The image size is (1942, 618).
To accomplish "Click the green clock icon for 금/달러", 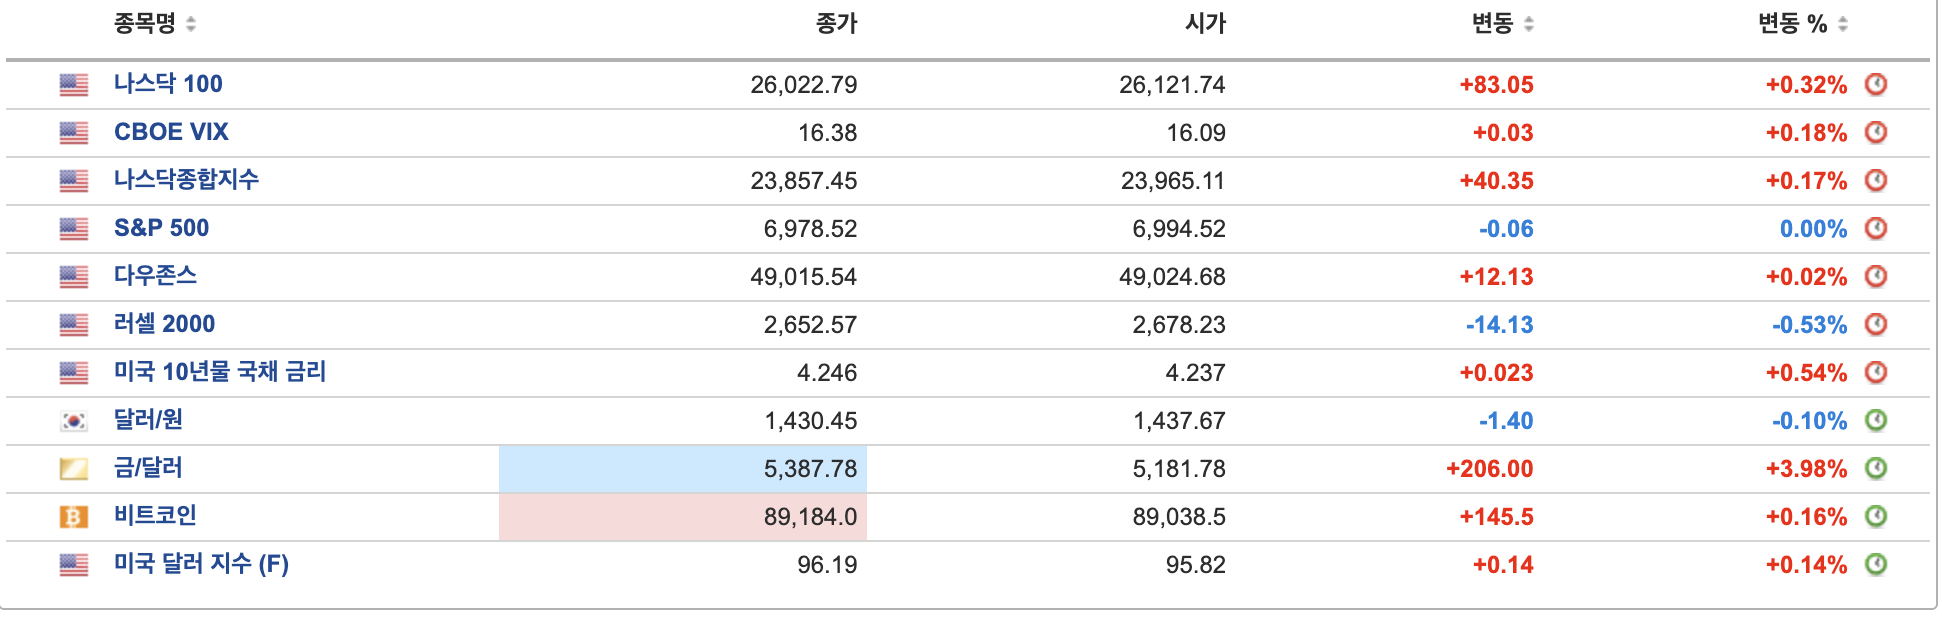I will [1876, 468].
